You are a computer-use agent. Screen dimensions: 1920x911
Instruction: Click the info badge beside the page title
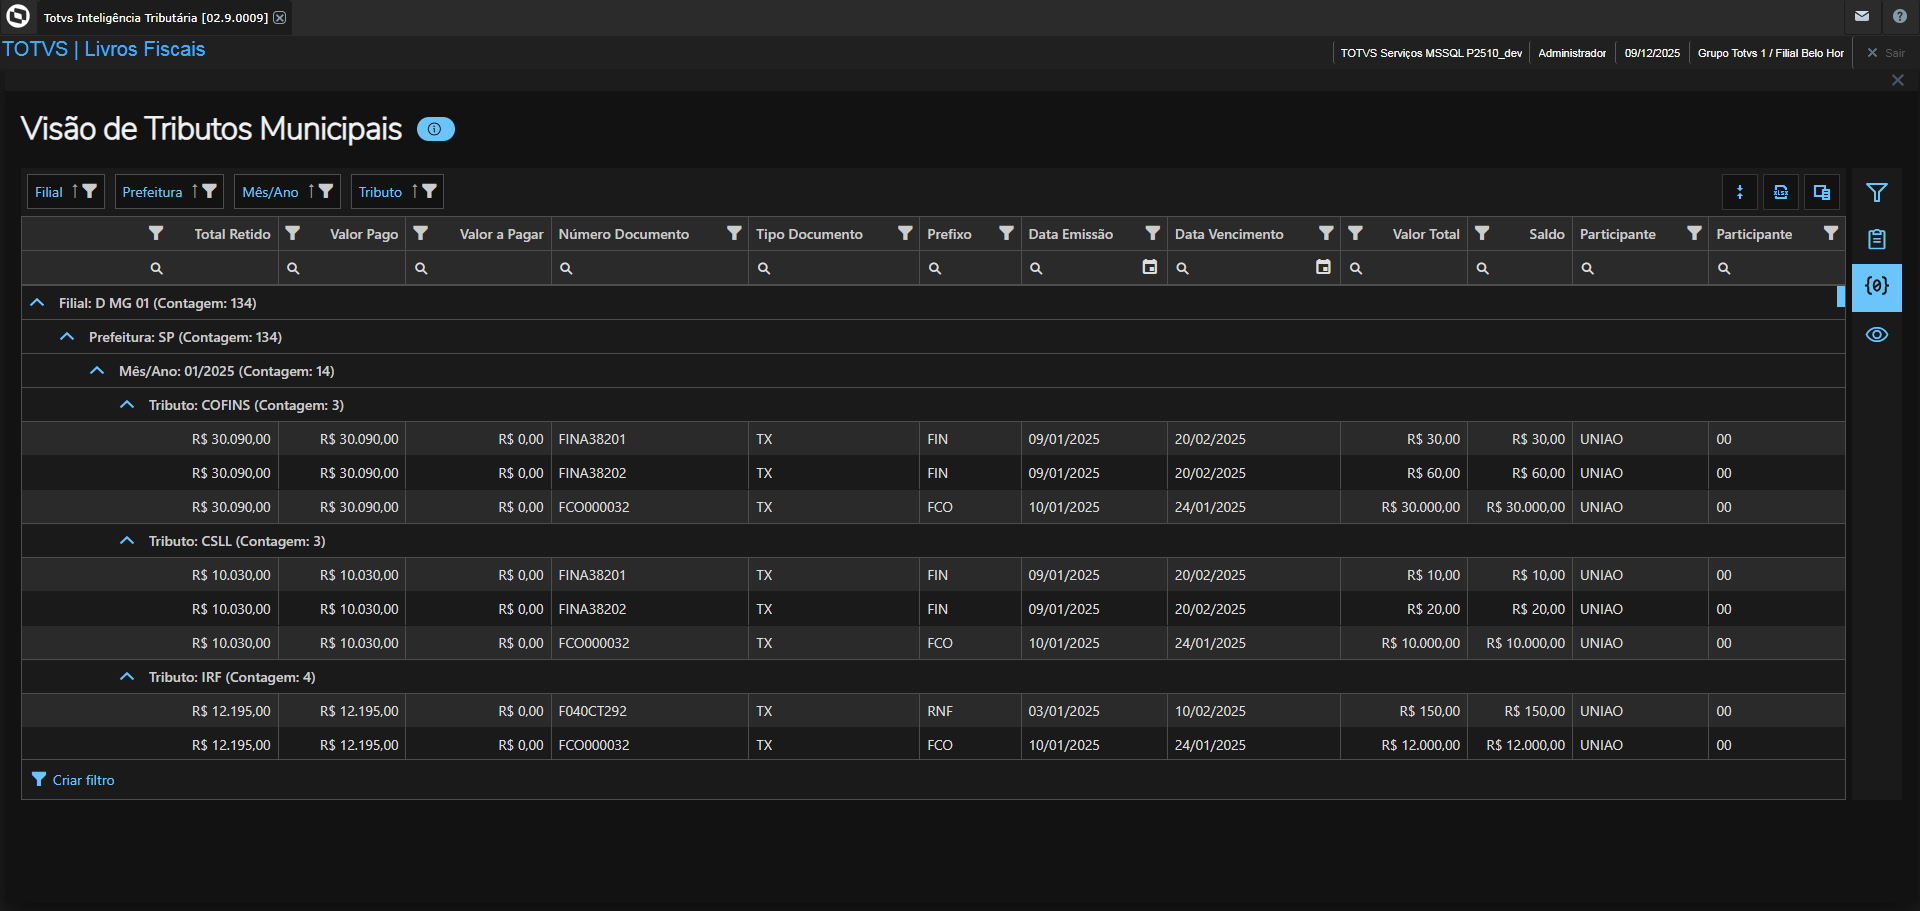435,129
